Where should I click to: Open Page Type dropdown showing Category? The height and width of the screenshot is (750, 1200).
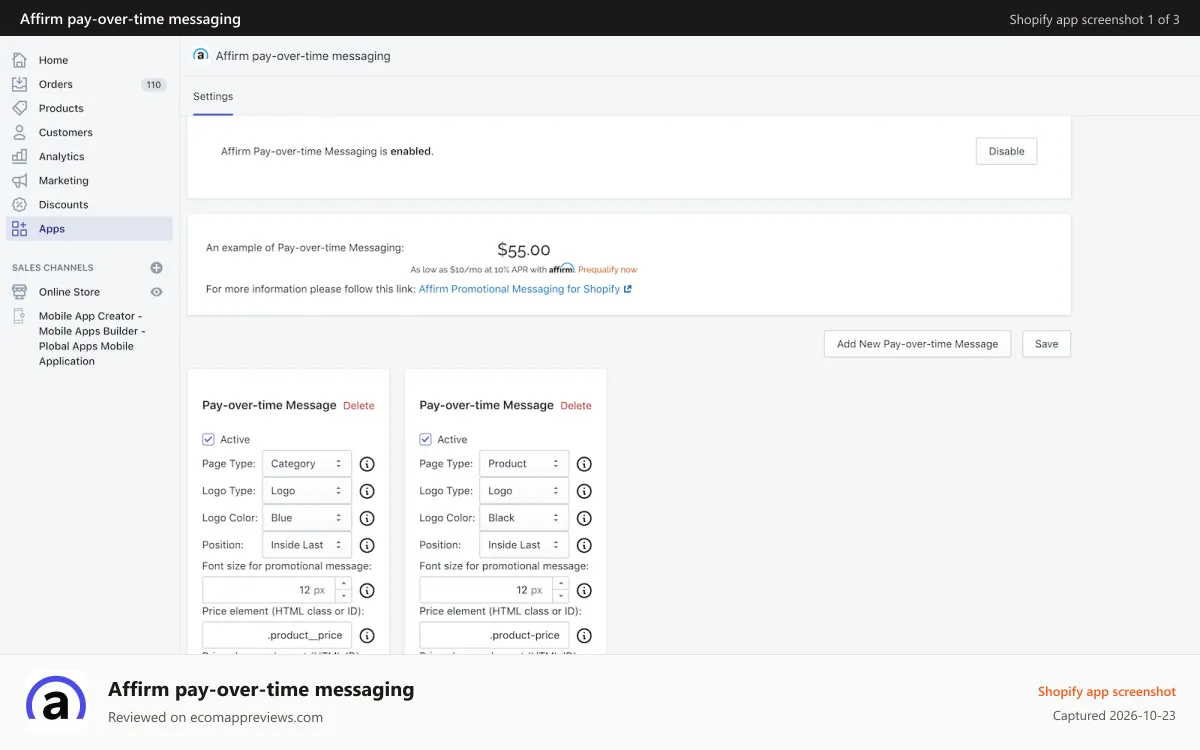click(307, 464)
